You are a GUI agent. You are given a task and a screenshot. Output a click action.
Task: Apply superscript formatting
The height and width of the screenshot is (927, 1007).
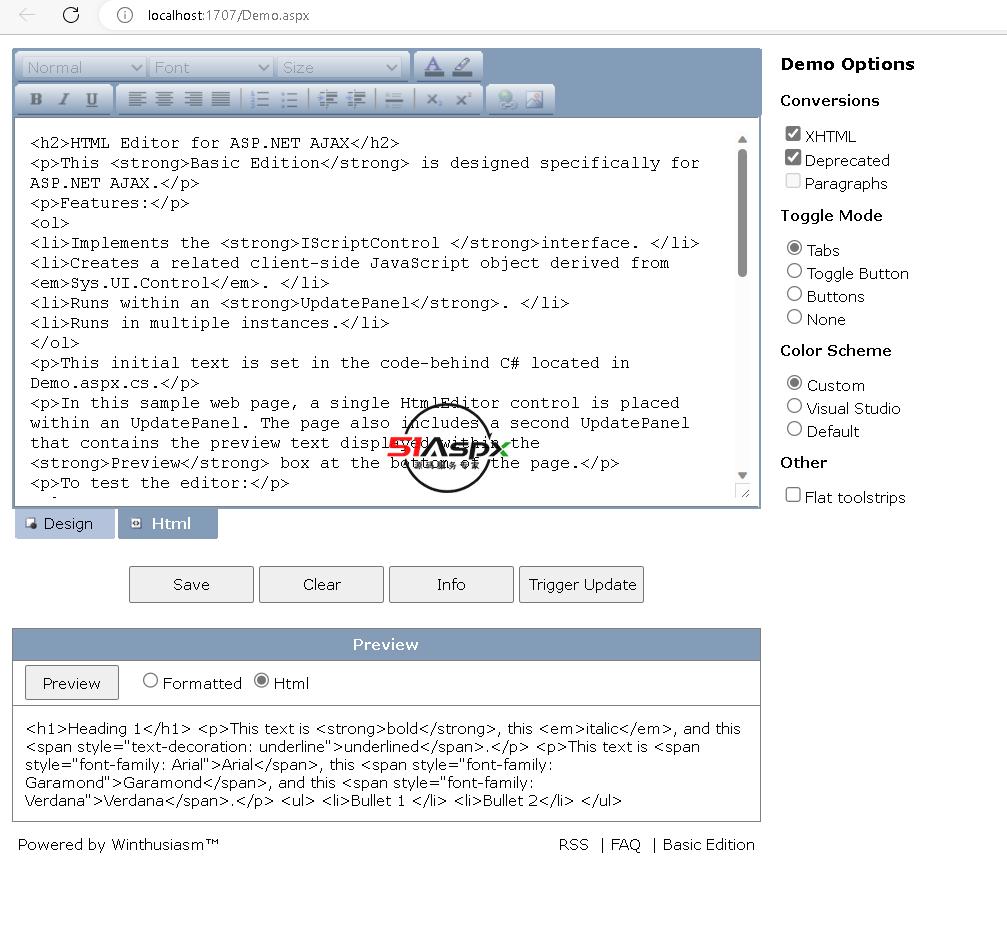(462, 100)
